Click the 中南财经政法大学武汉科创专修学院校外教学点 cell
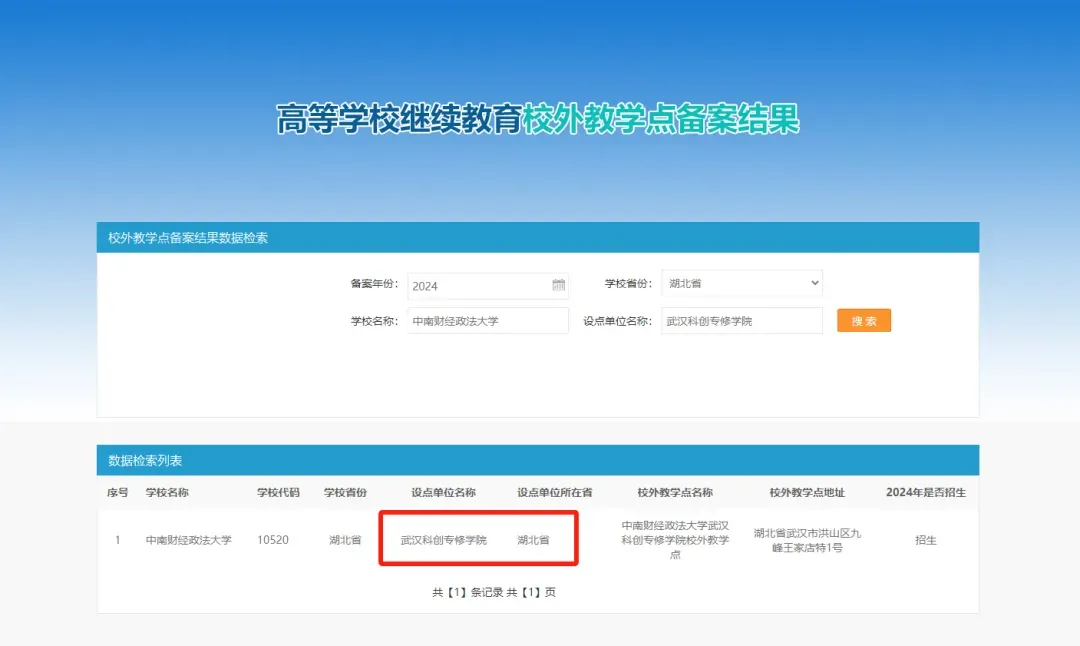The image size is (1080, 646). pos(675,540)
